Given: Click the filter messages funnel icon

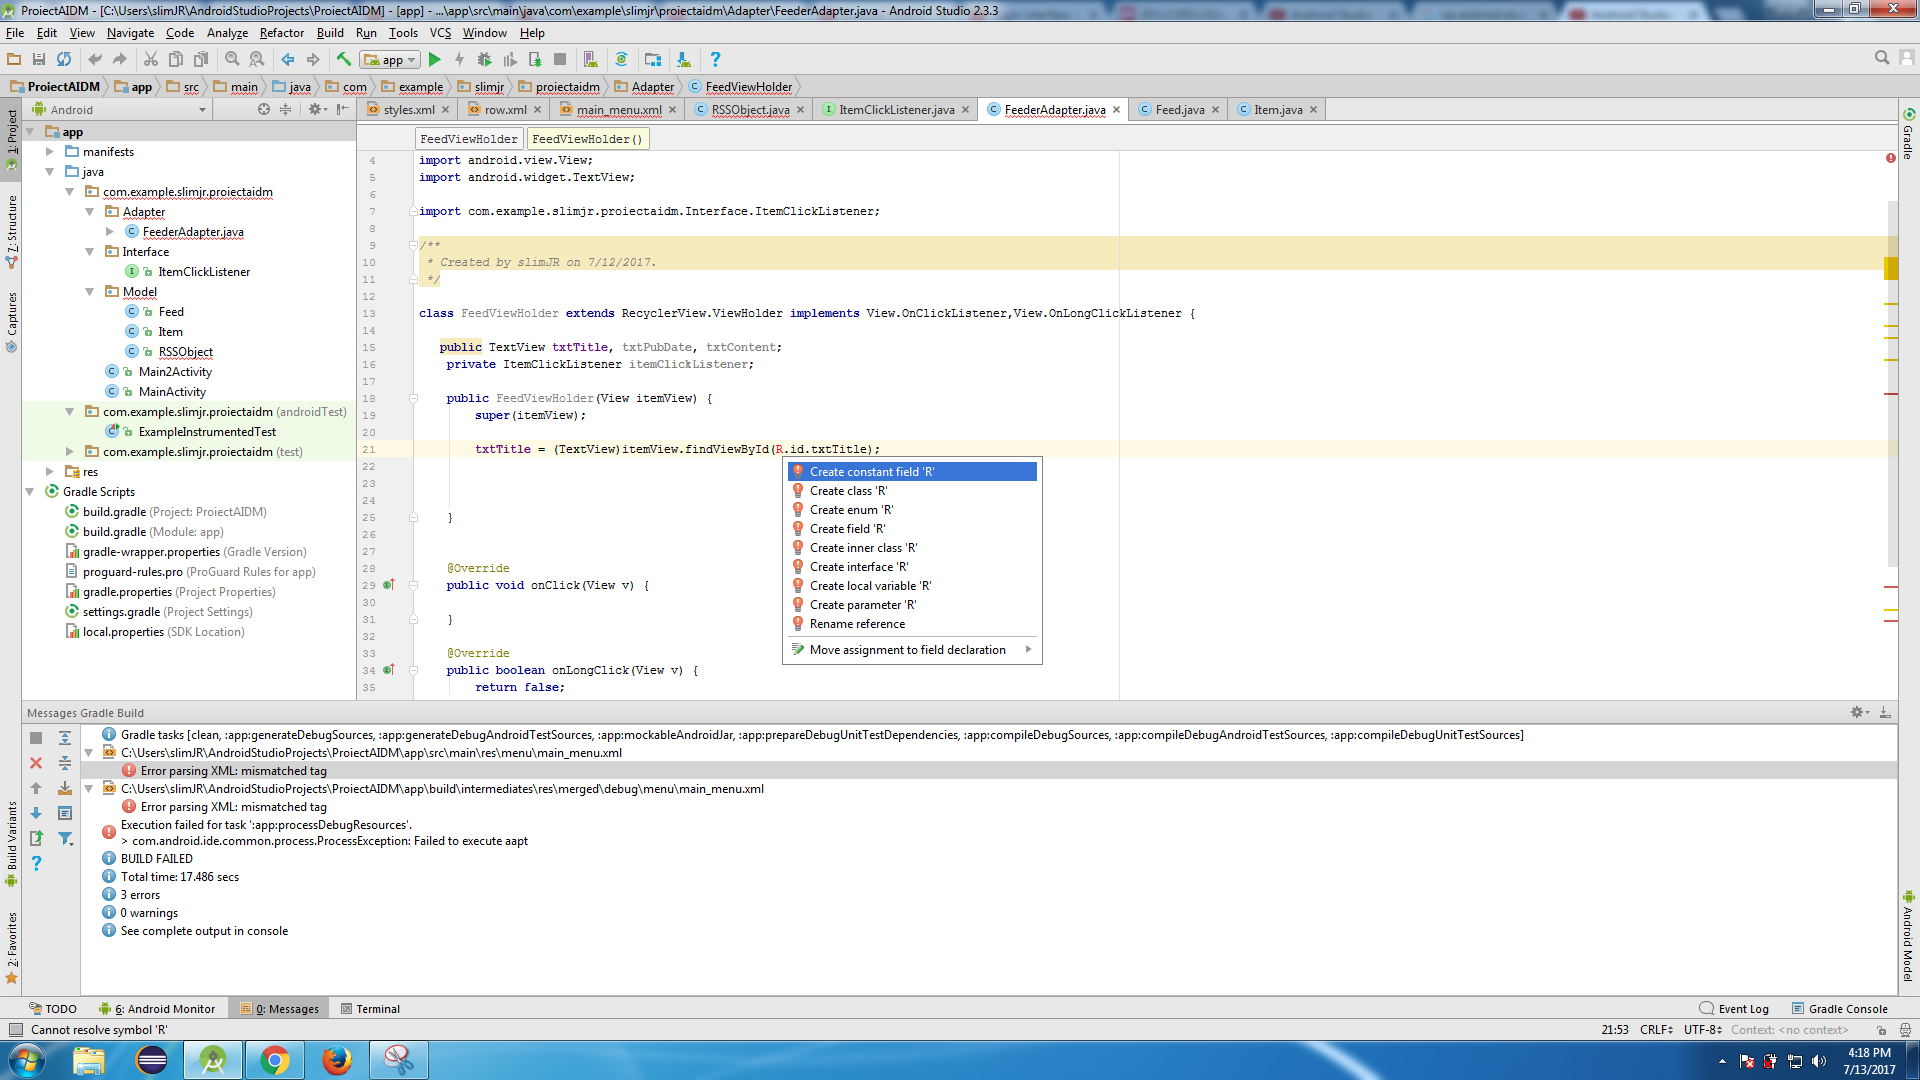Looking at the screenshot, I should pos(65,839).
